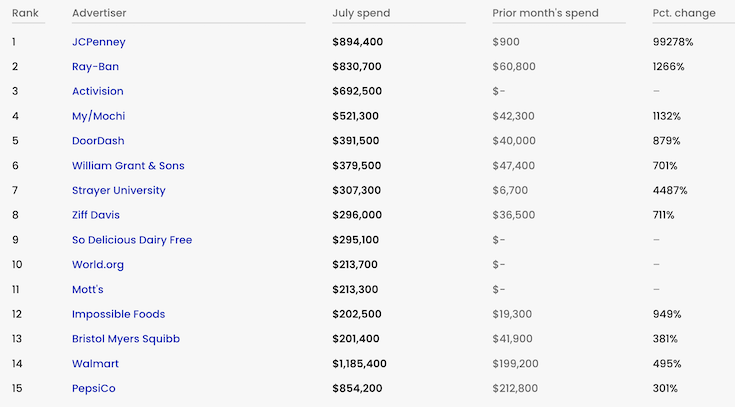Open Strayer University link
This screenshot has height=407, width=735.
(x=118, y=190)
